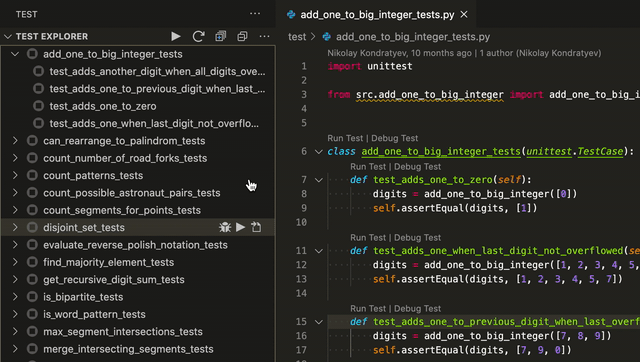Run disjoint_set_tests with play icon
The width and height of the screenshot is (640, 362).
click(x=241, y=227)
